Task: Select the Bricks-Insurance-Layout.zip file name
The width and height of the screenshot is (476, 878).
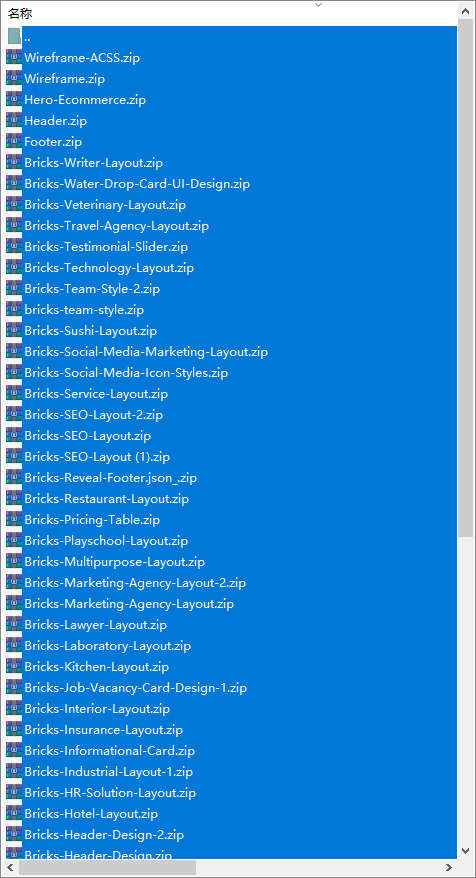Action: [x=104, y=730]
